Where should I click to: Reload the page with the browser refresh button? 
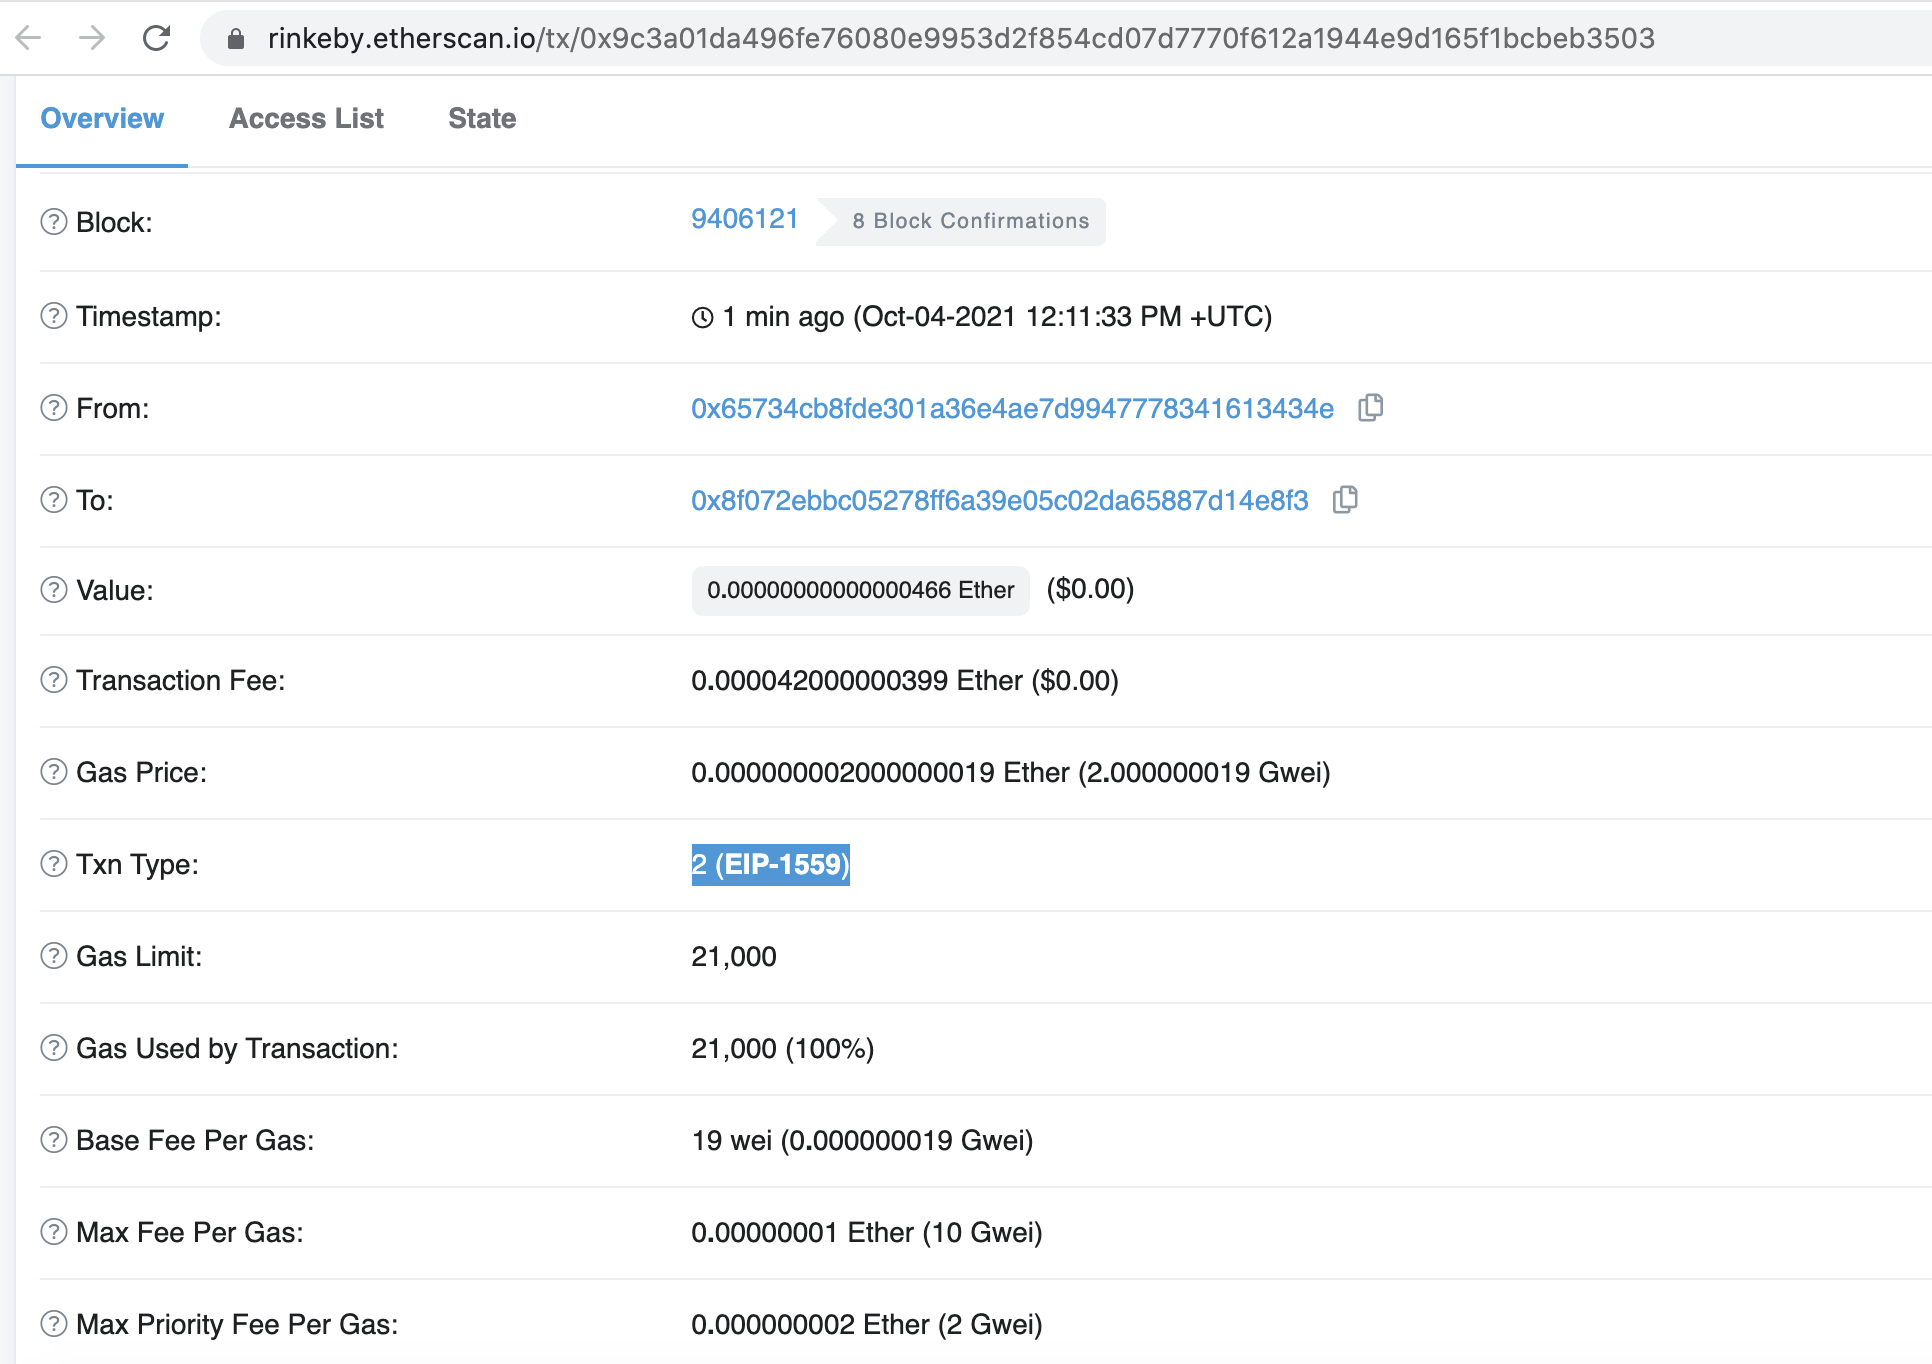pos(156,38)
